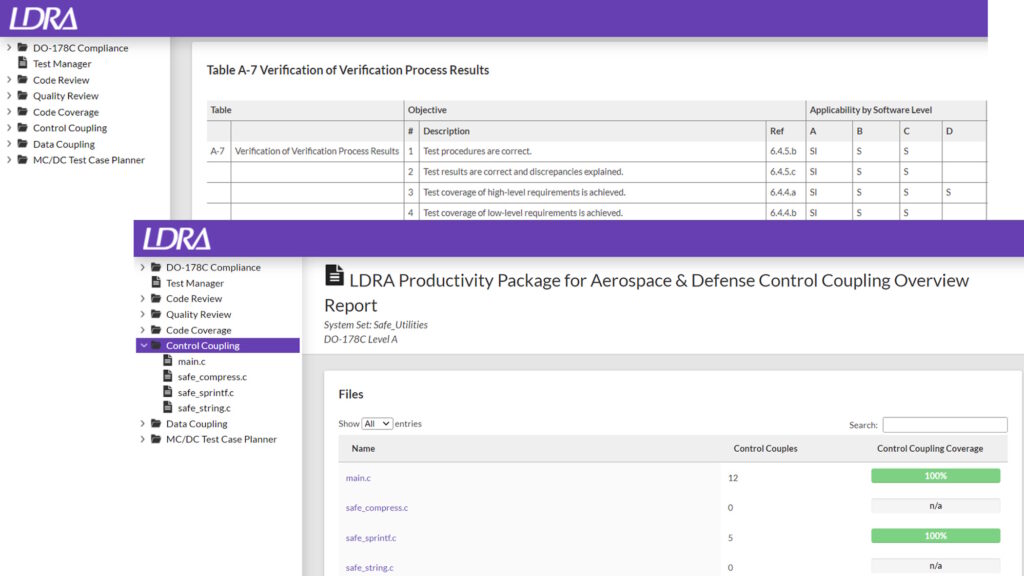The image size is (1024, 576).
Task: Open safe_string.c link in Files table
Action: point(370,568)
